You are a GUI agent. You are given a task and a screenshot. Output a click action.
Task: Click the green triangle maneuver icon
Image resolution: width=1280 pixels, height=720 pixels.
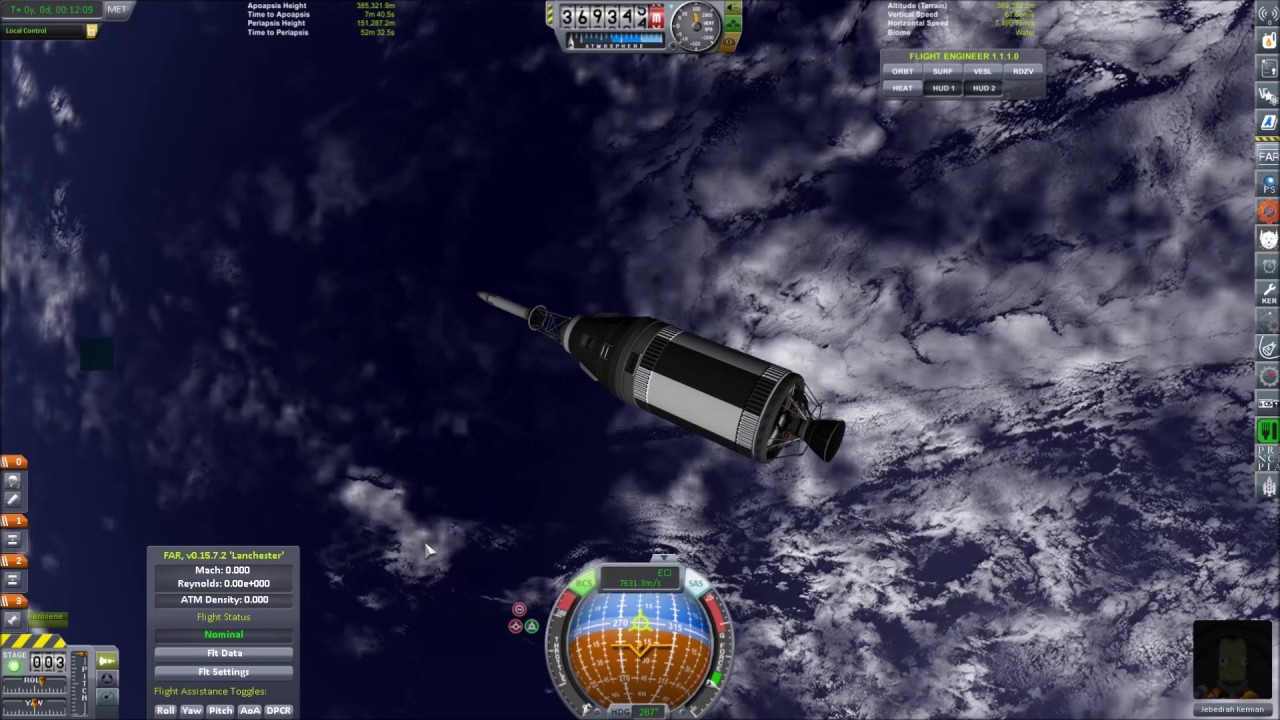(532, 626)
